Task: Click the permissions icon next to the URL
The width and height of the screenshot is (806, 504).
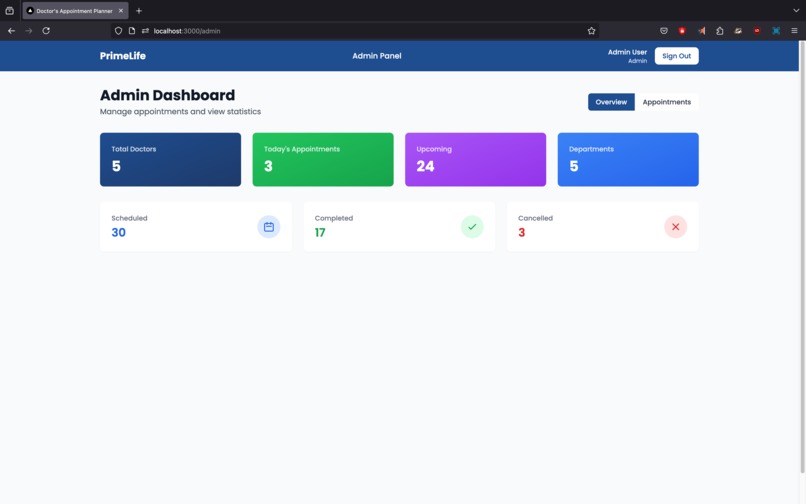Action: (145, 31)
